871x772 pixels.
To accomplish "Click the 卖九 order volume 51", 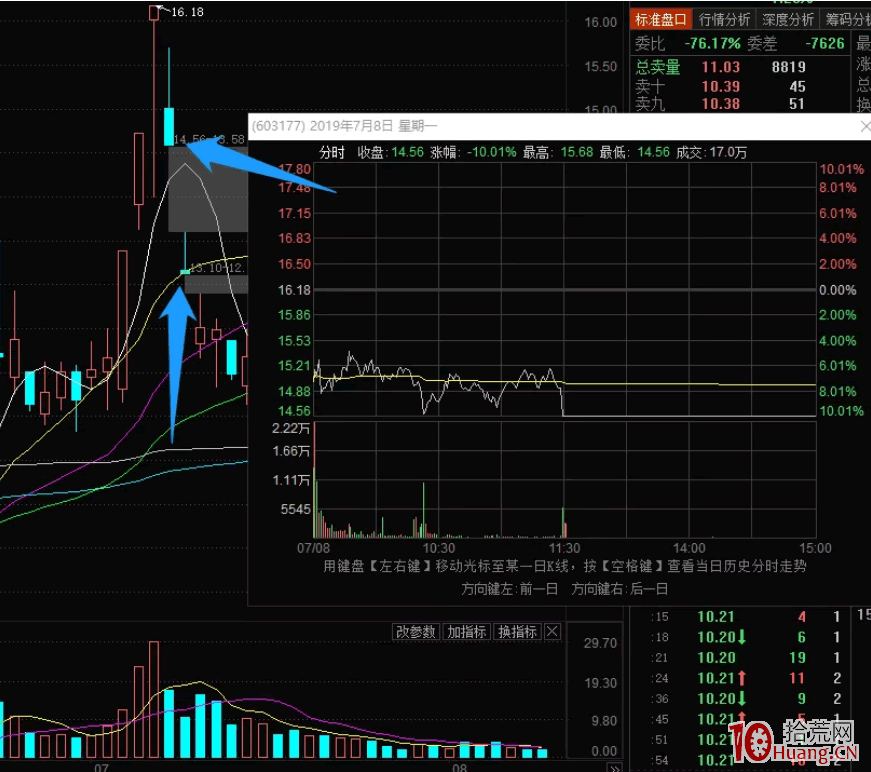I will [x=797, y=104].
